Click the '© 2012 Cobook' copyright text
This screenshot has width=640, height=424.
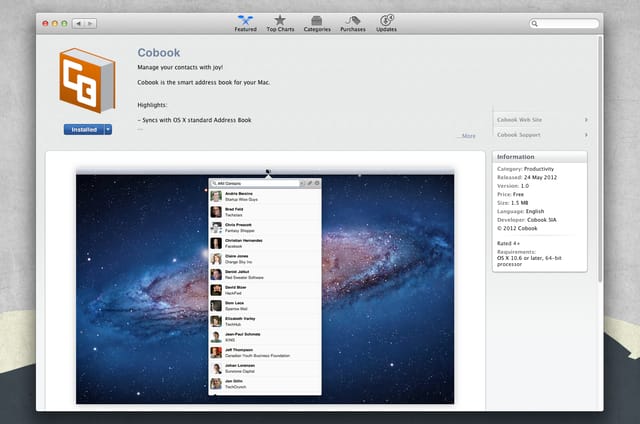[517, 229]
